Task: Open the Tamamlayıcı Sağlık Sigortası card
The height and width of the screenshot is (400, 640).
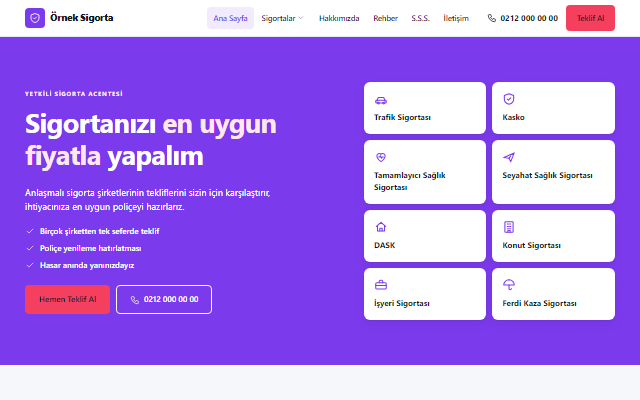Action: (424, 172)
